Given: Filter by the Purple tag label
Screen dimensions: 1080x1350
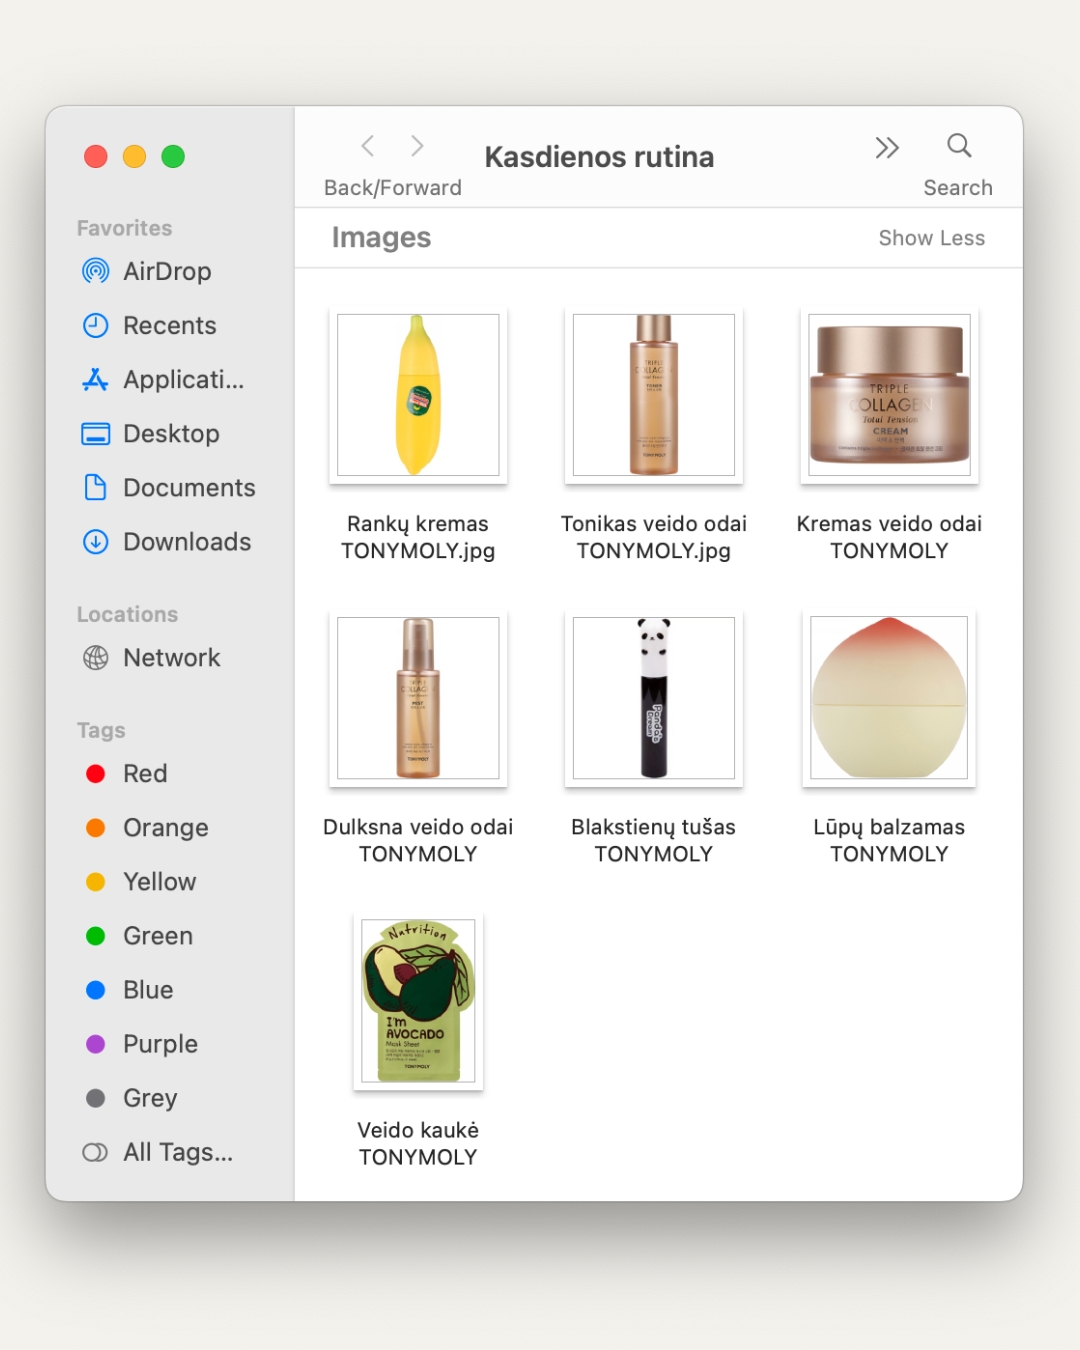Looking at the screenshot, I should (160, 1044).
